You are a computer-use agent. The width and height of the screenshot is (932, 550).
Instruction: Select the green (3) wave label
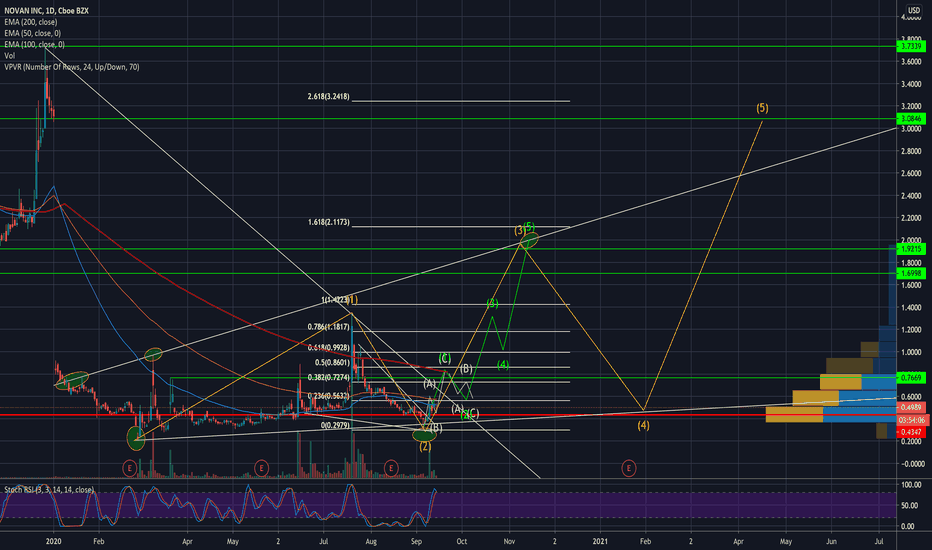tap(492, 304)
